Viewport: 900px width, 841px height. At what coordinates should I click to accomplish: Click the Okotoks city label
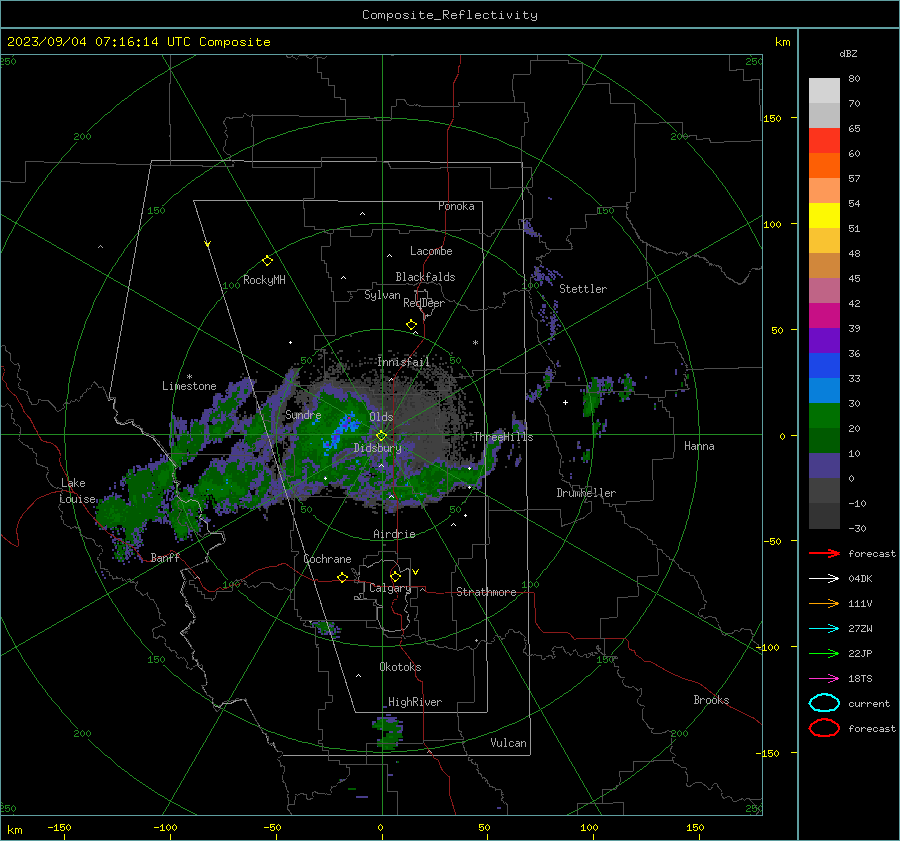click(x=400, y=667)
